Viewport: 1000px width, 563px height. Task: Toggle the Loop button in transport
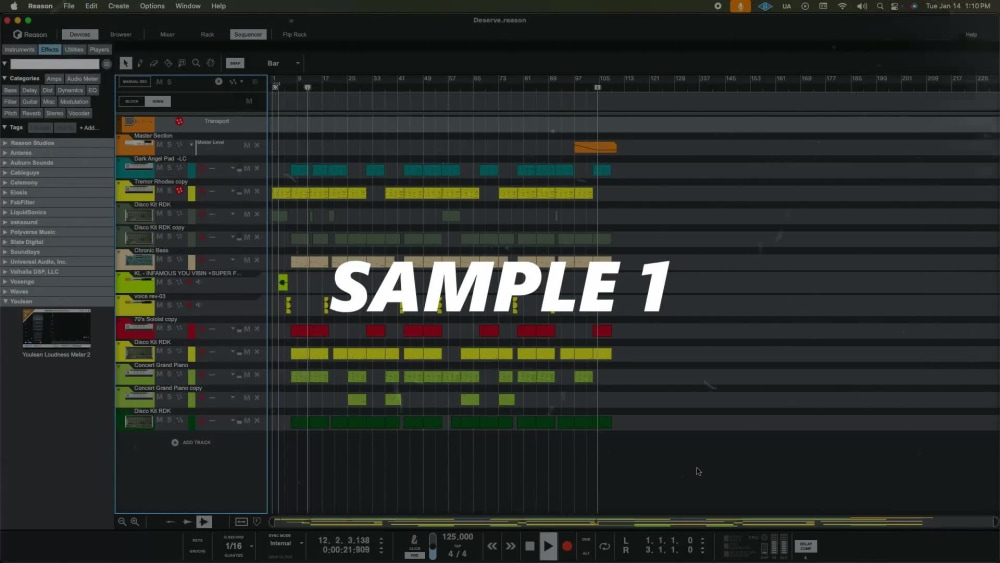605,546
